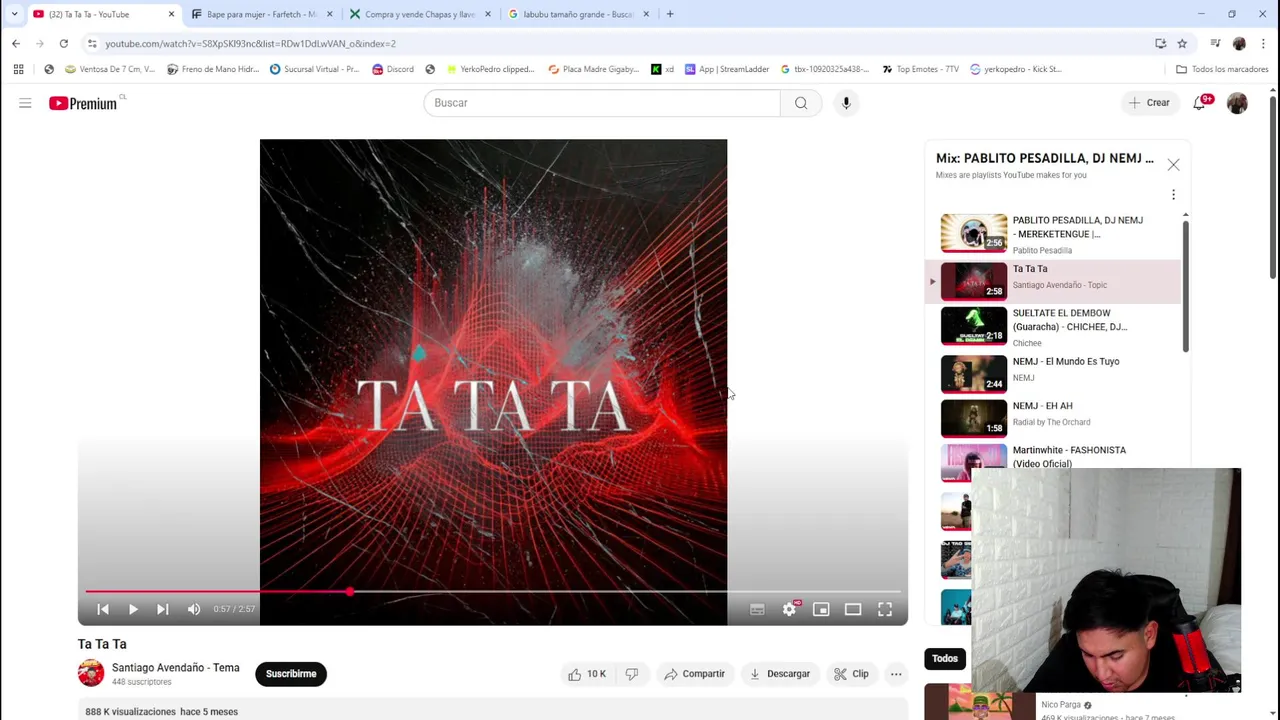Share the video via Compartir
The height and width of the screenshot is (720, 1280).
point(694,674)
